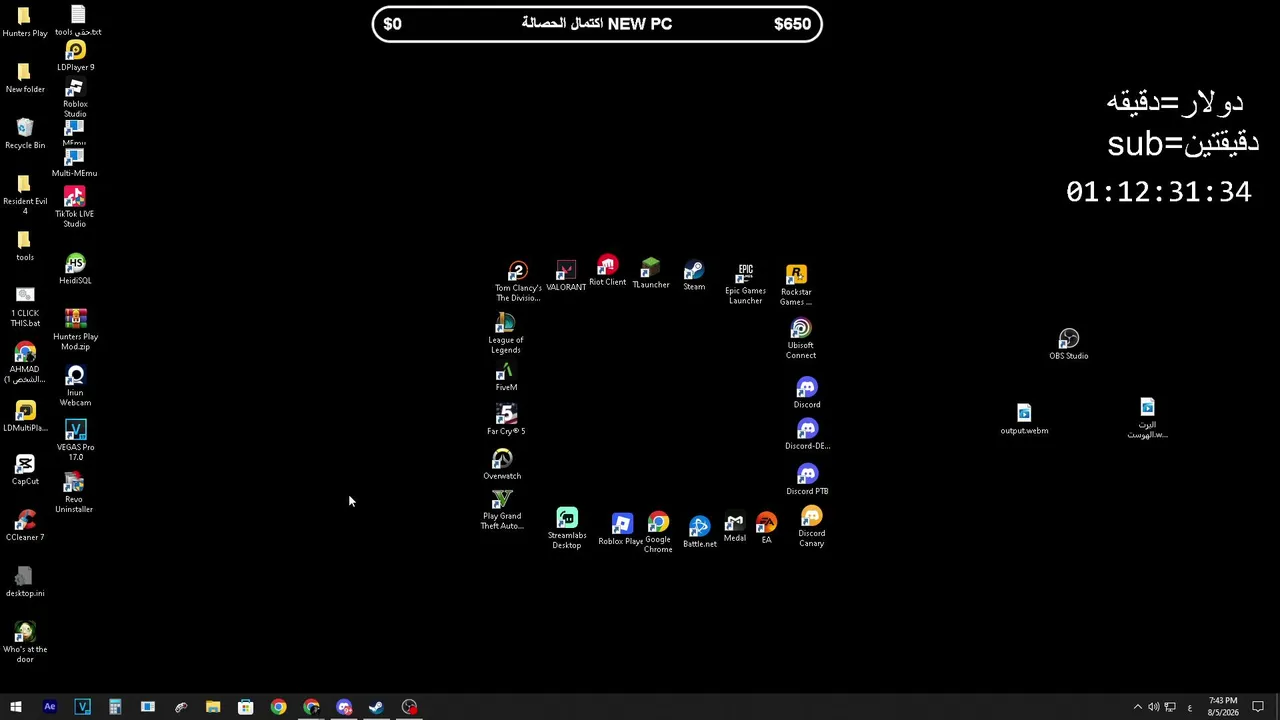Open the Iriun Webcam shortcut
Image resolution: width=1280 pixels, height=720 pixels.
point(75,386)
